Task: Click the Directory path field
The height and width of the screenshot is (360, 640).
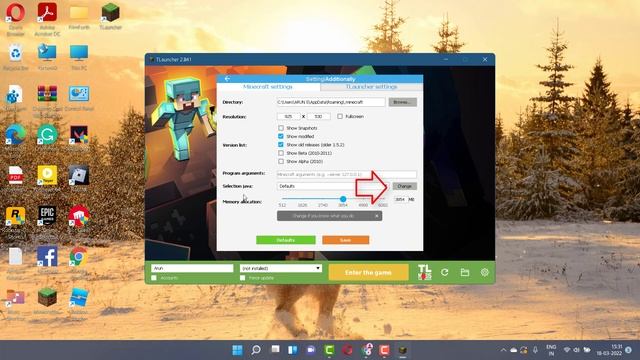Action: (x=331, y=102)
